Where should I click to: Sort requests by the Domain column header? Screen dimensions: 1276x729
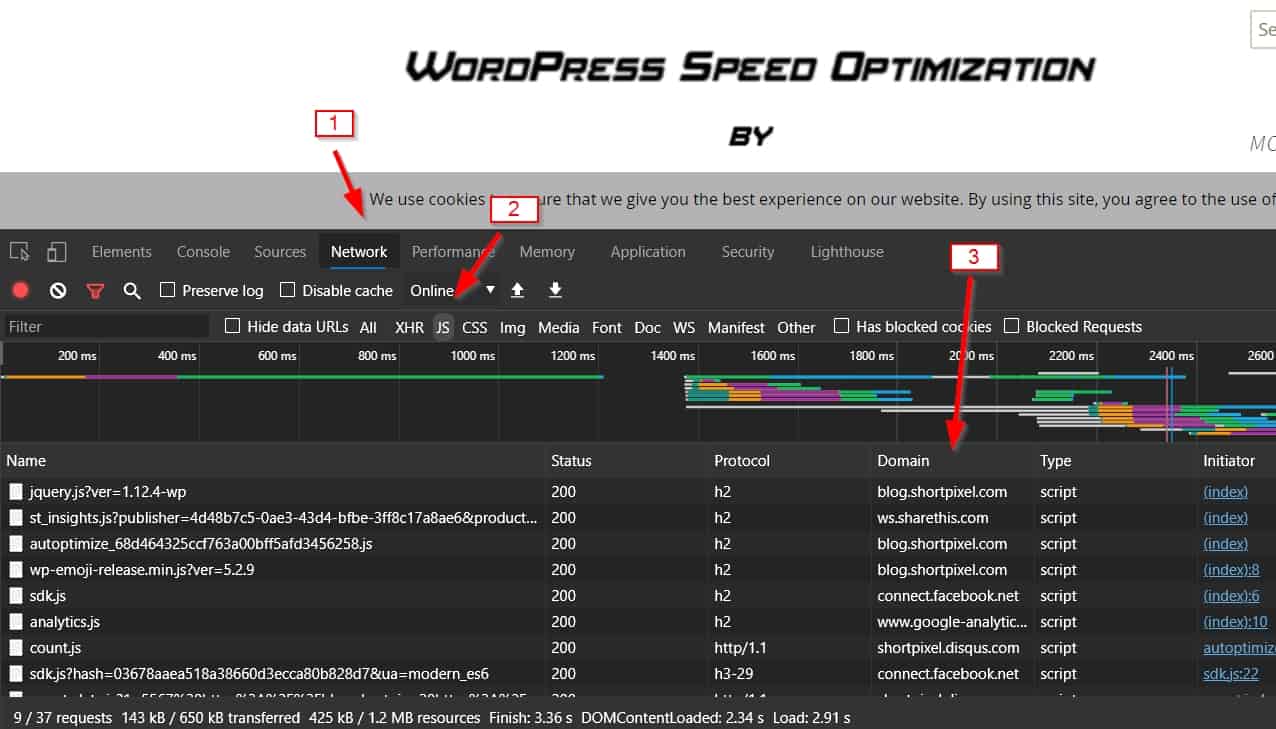[903, 461]
